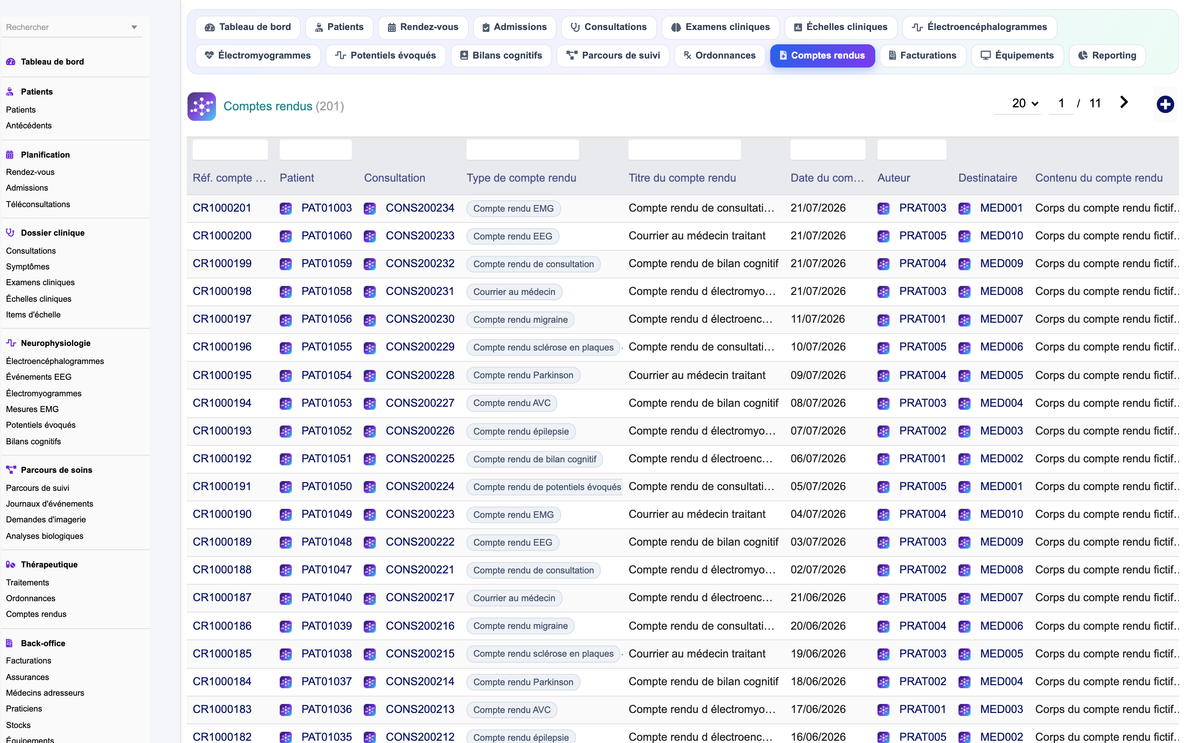Click the Tableau de bord sidebar icon
The image size is (1200, 743).
coord(11,61)
